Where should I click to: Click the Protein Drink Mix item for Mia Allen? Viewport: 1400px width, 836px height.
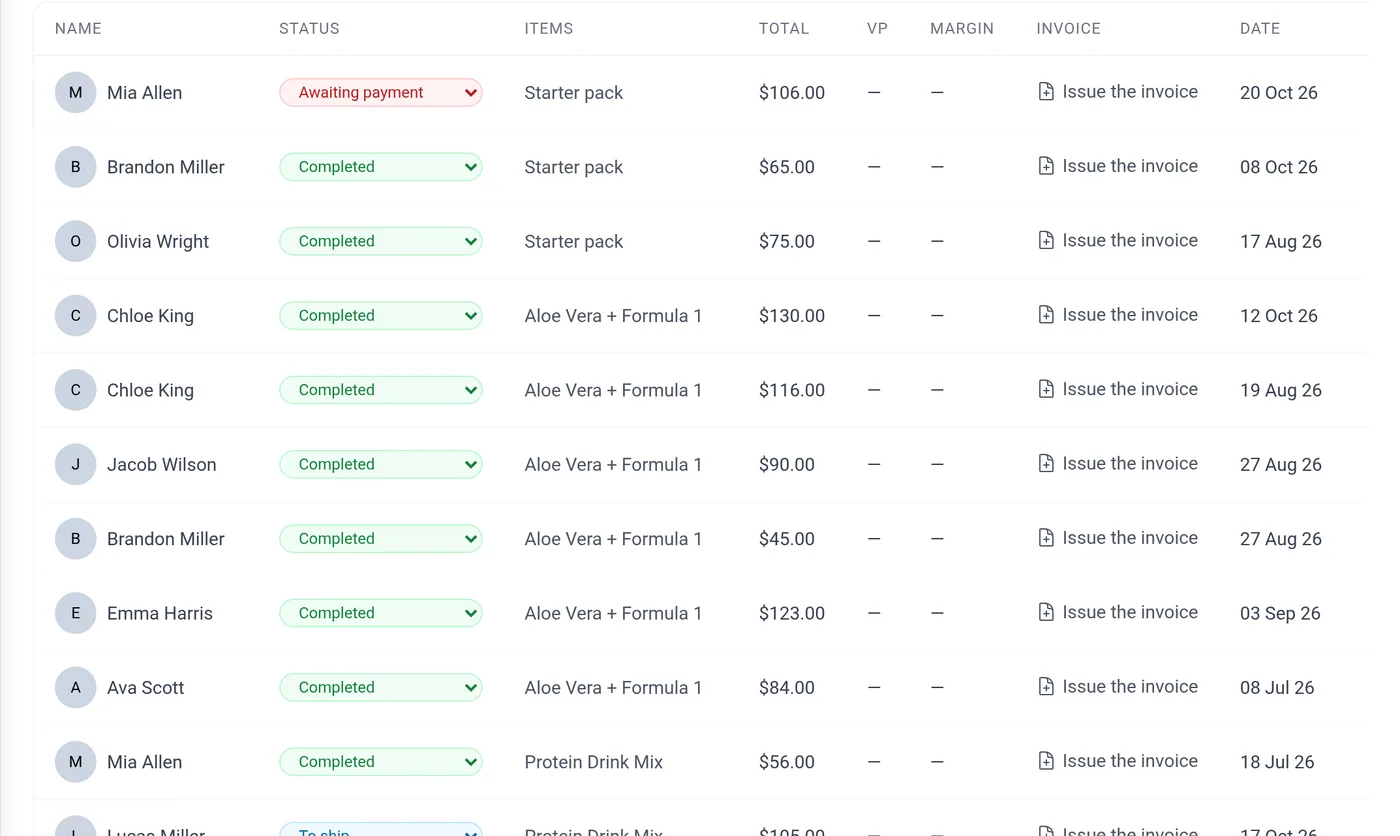pos(594,762)
